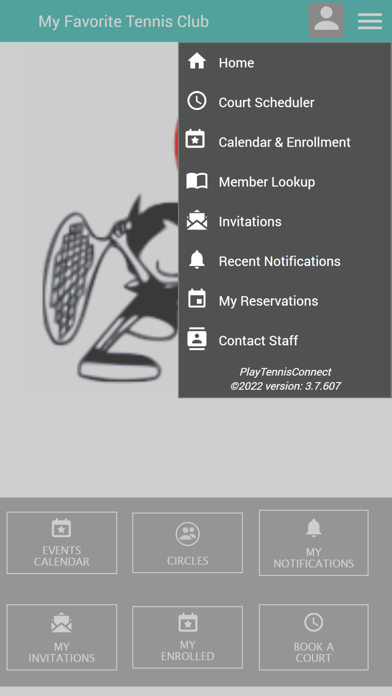Open the My Invitations tile
392x696 pixels.
click(62, 637)
